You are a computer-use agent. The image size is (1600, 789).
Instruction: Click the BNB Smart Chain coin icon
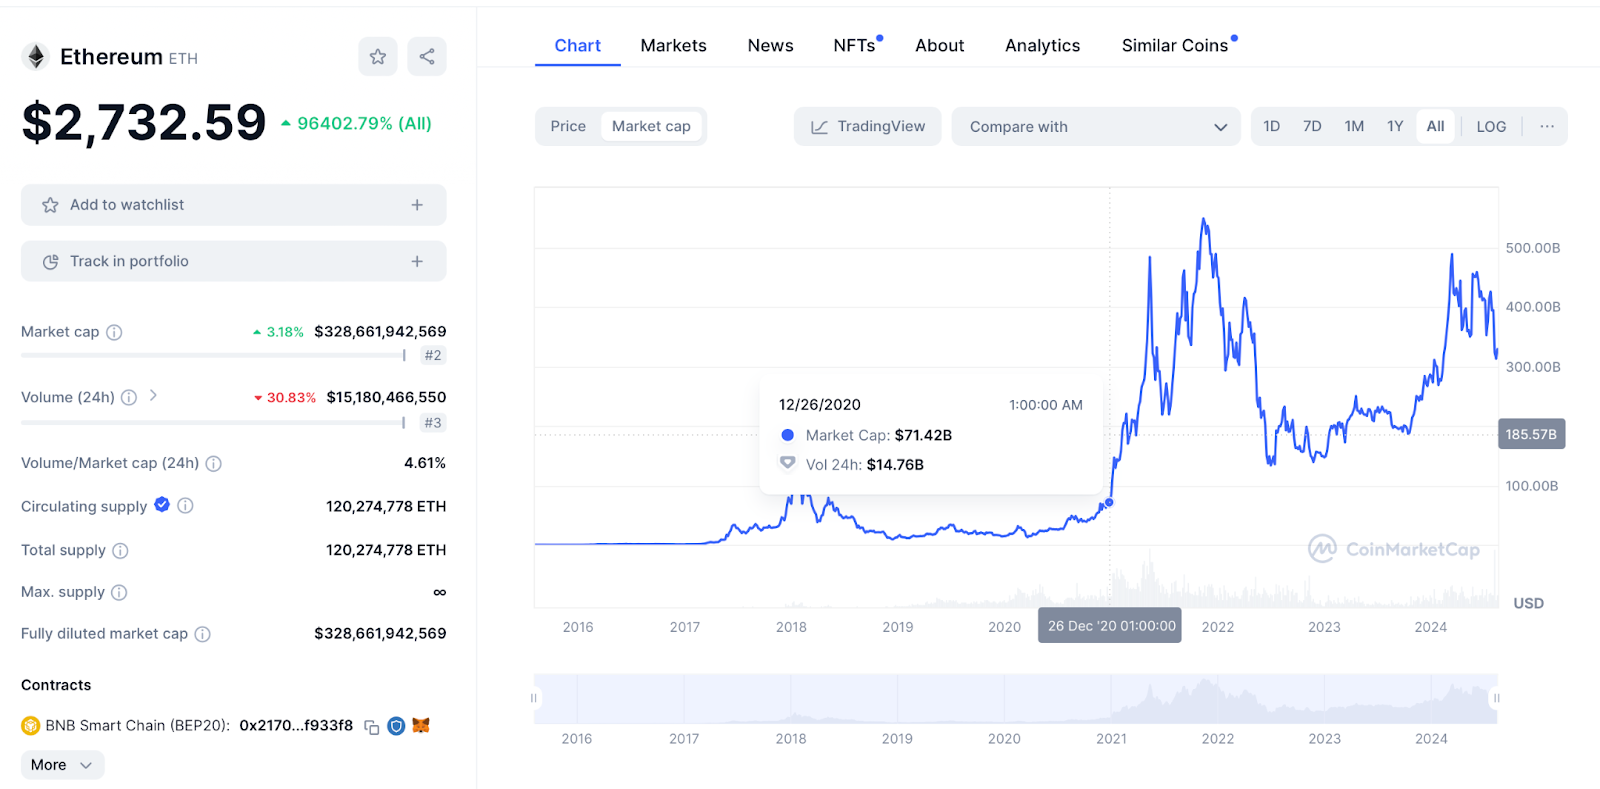point(30,726)
